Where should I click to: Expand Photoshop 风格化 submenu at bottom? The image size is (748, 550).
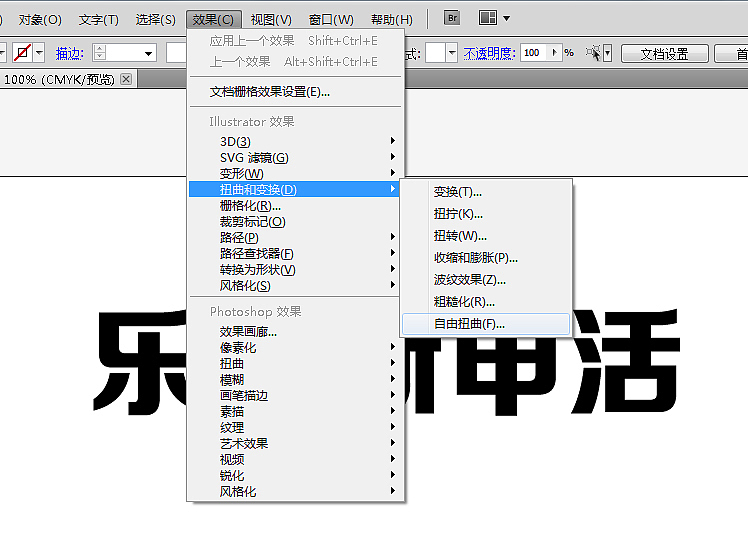[294, 491]
